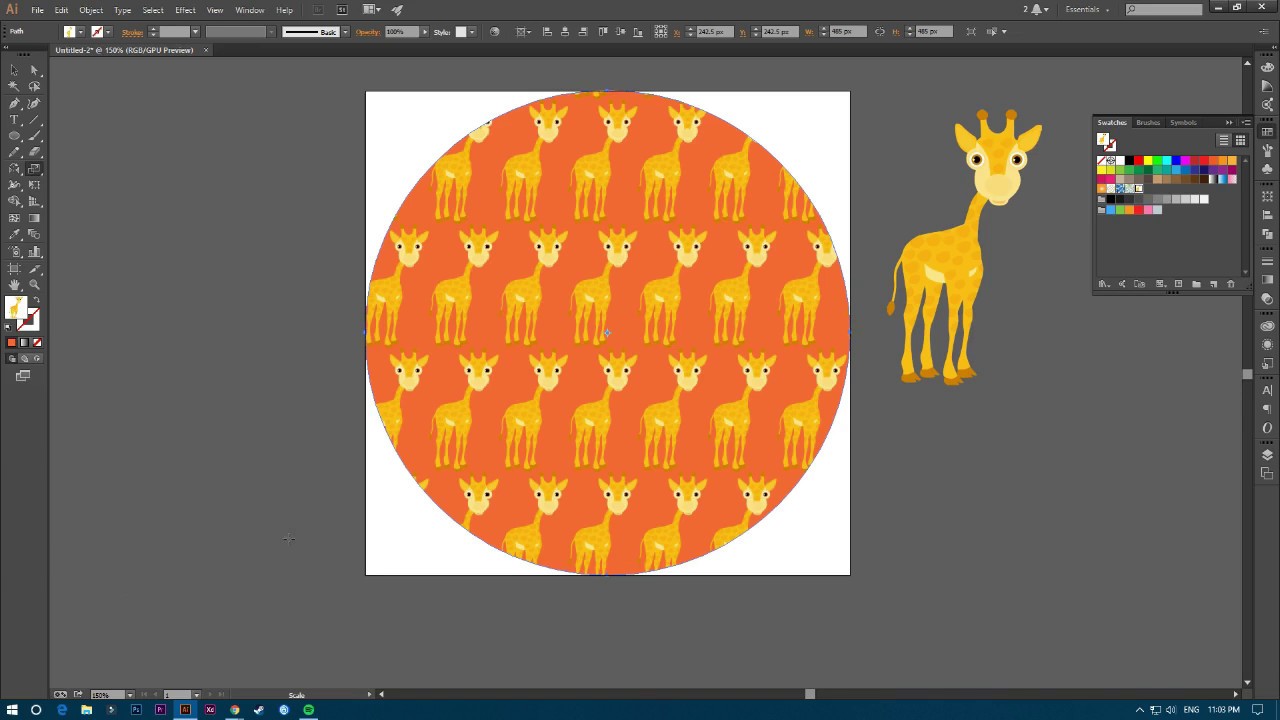The width and height of the screenshot is (1280, 720).
Task: Switch to the Brushes tab
Action: [x=1148, y=122]
